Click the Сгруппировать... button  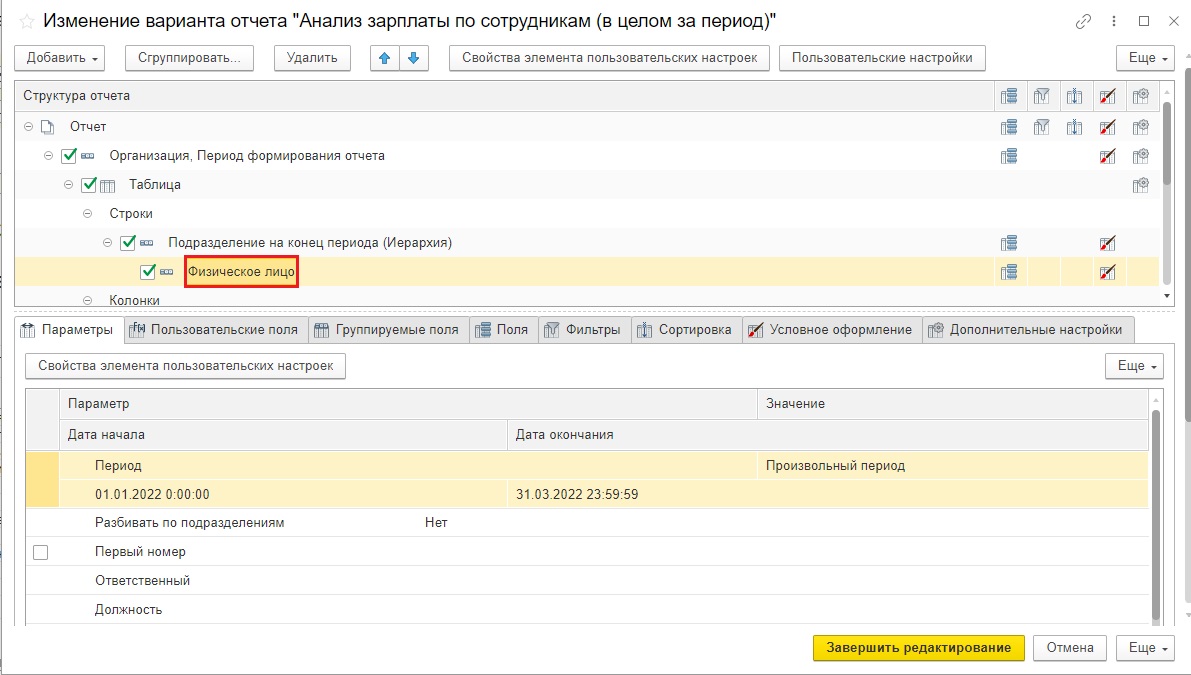coord(189,58)
